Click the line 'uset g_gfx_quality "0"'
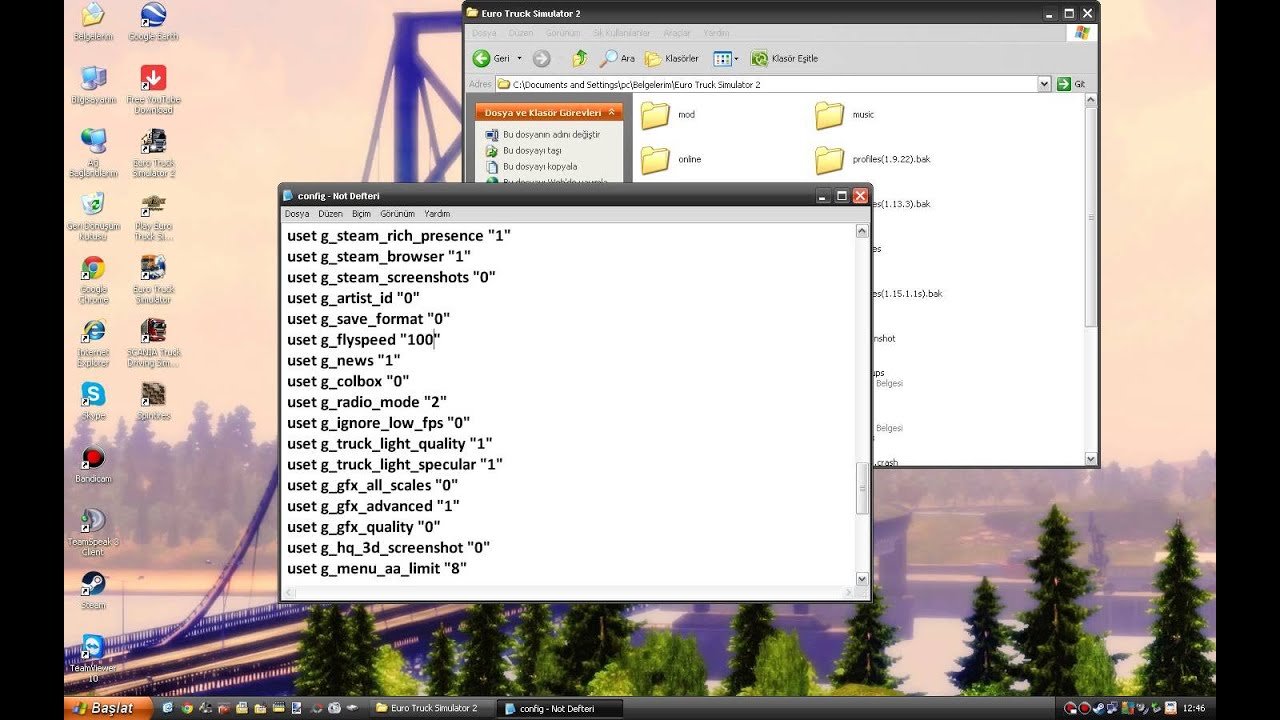Screen dimensions: 1280x720 point(364,527)
